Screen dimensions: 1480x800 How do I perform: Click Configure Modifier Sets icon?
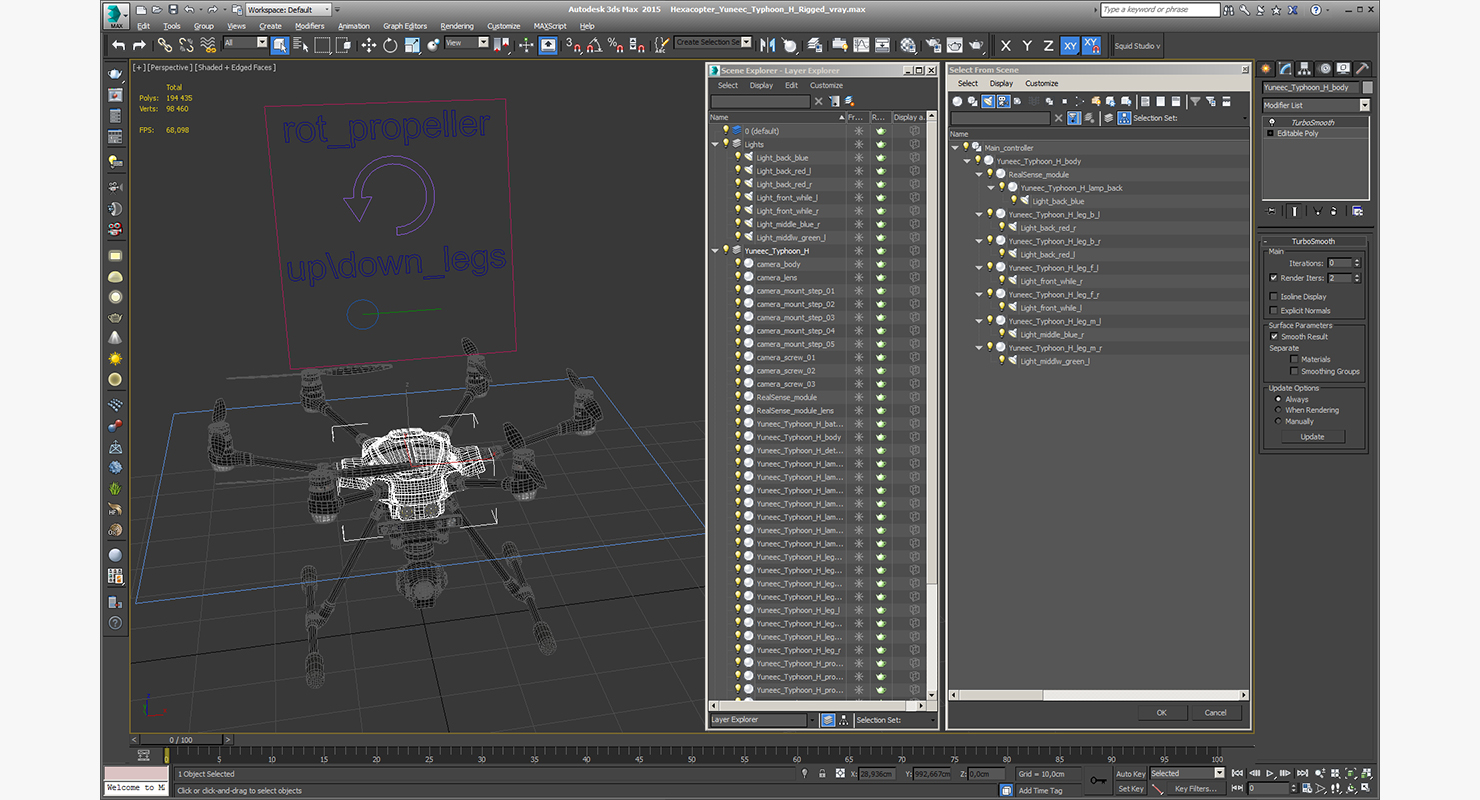[x=1357, y=211]
